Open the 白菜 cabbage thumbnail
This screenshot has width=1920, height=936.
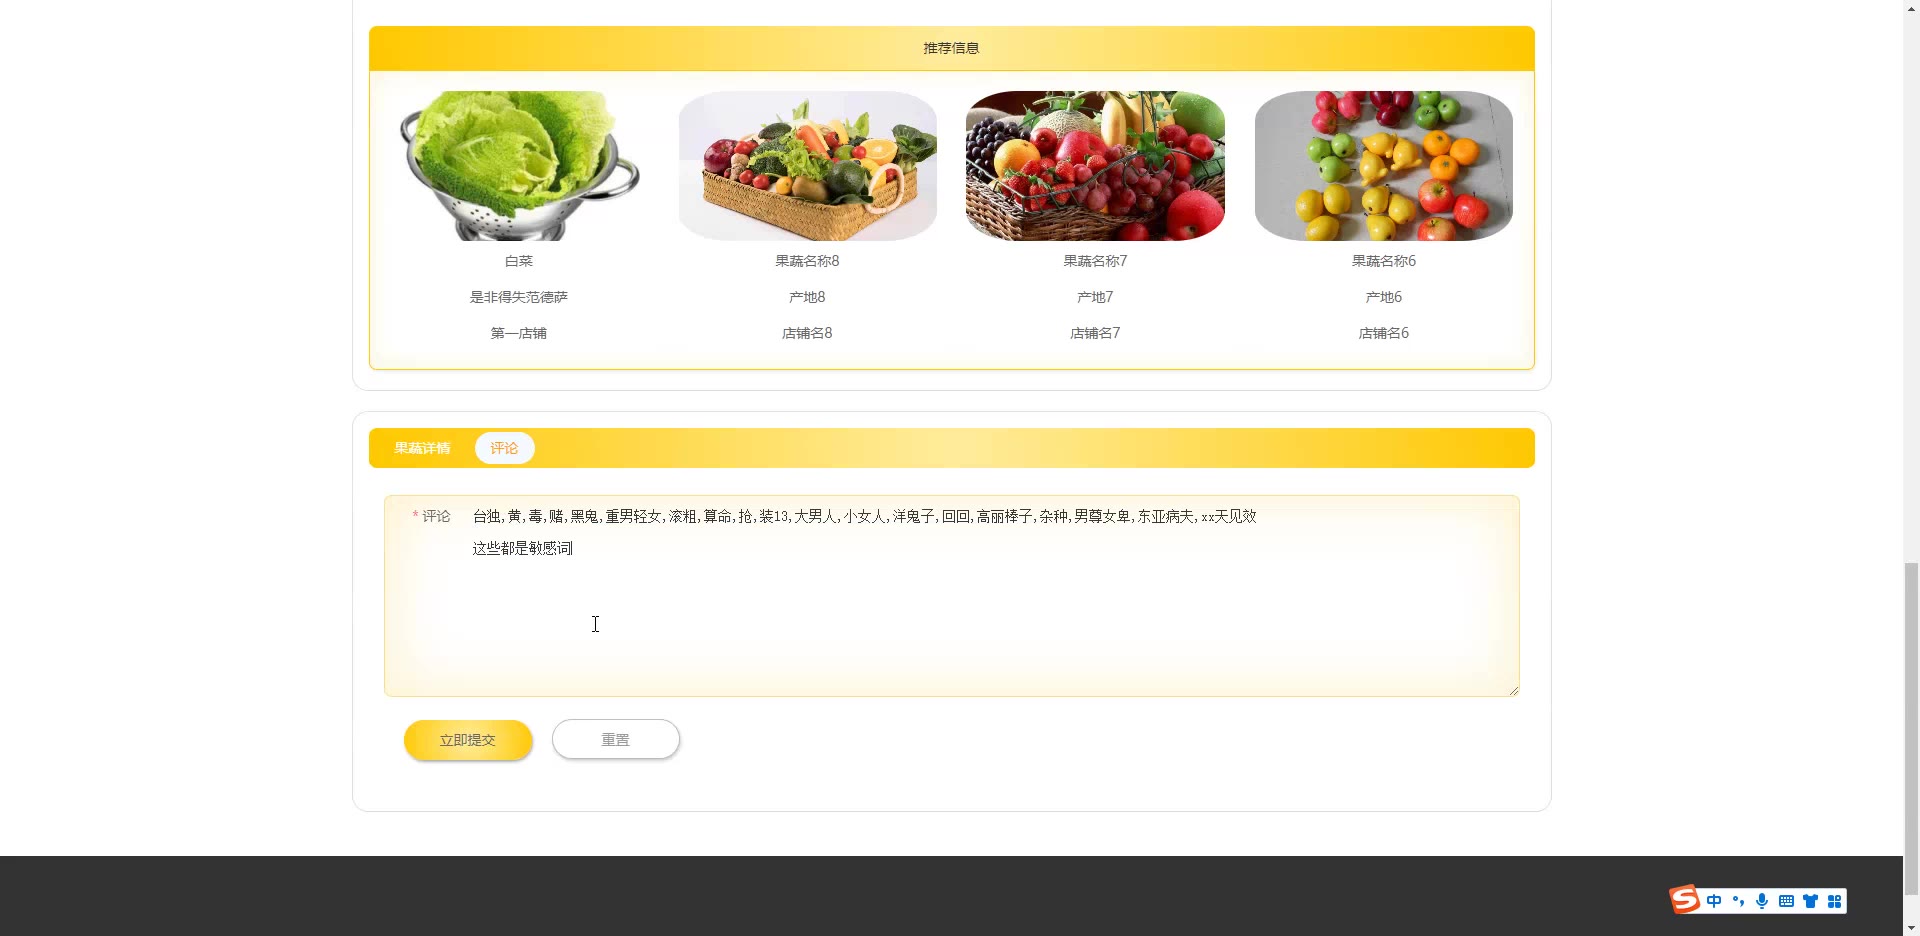519,166
